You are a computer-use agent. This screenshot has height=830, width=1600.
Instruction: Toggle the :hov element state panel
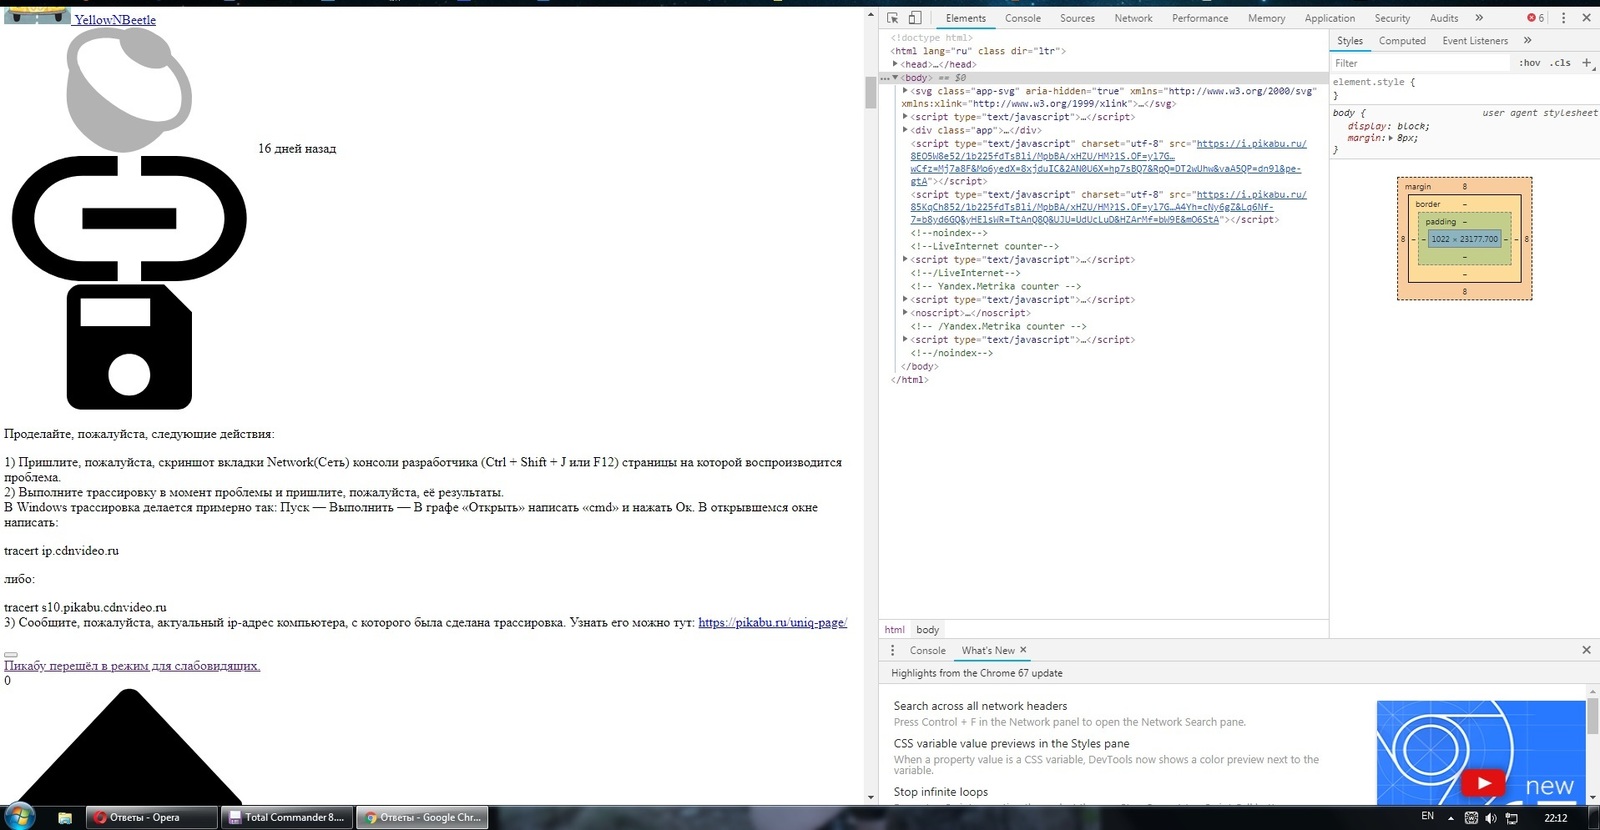tap(1529, 63)
